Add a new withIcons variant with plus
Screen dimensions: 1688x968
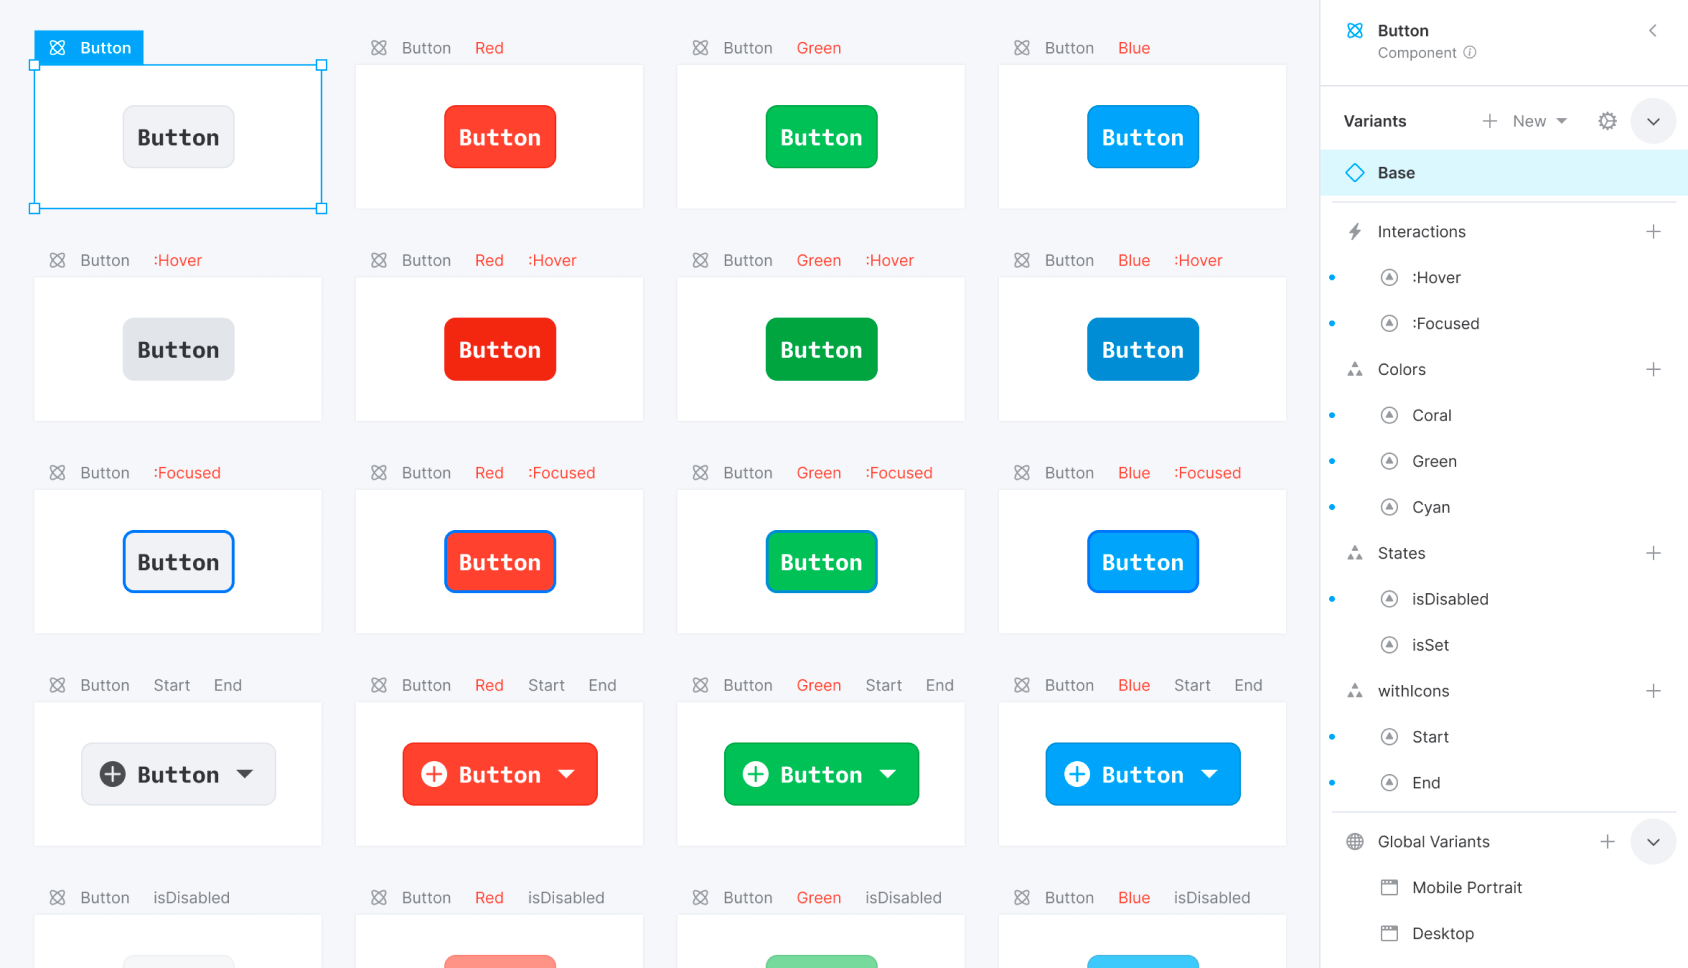(x=1653, y=692)
